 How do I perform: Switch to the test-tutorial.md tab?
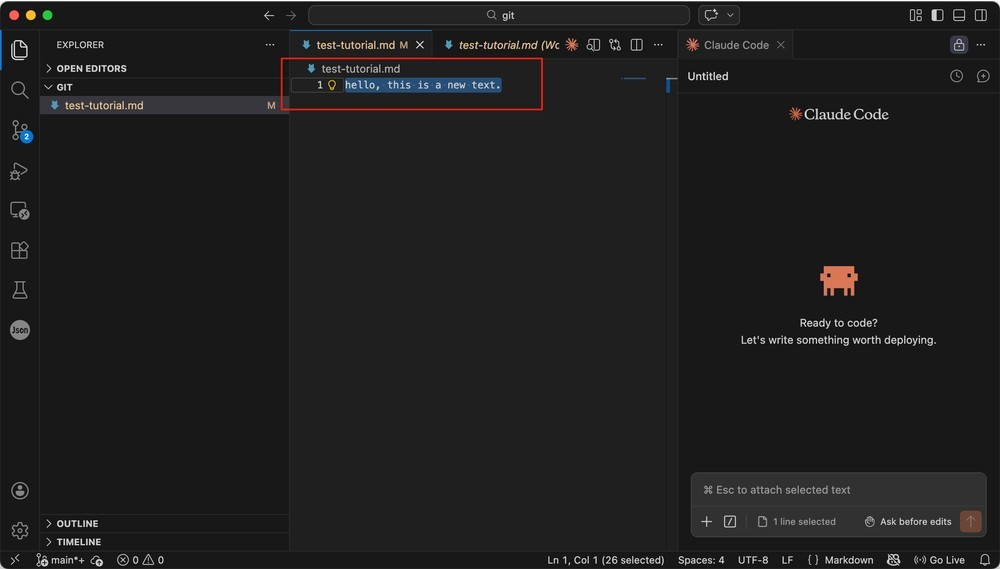pos(361,45)
